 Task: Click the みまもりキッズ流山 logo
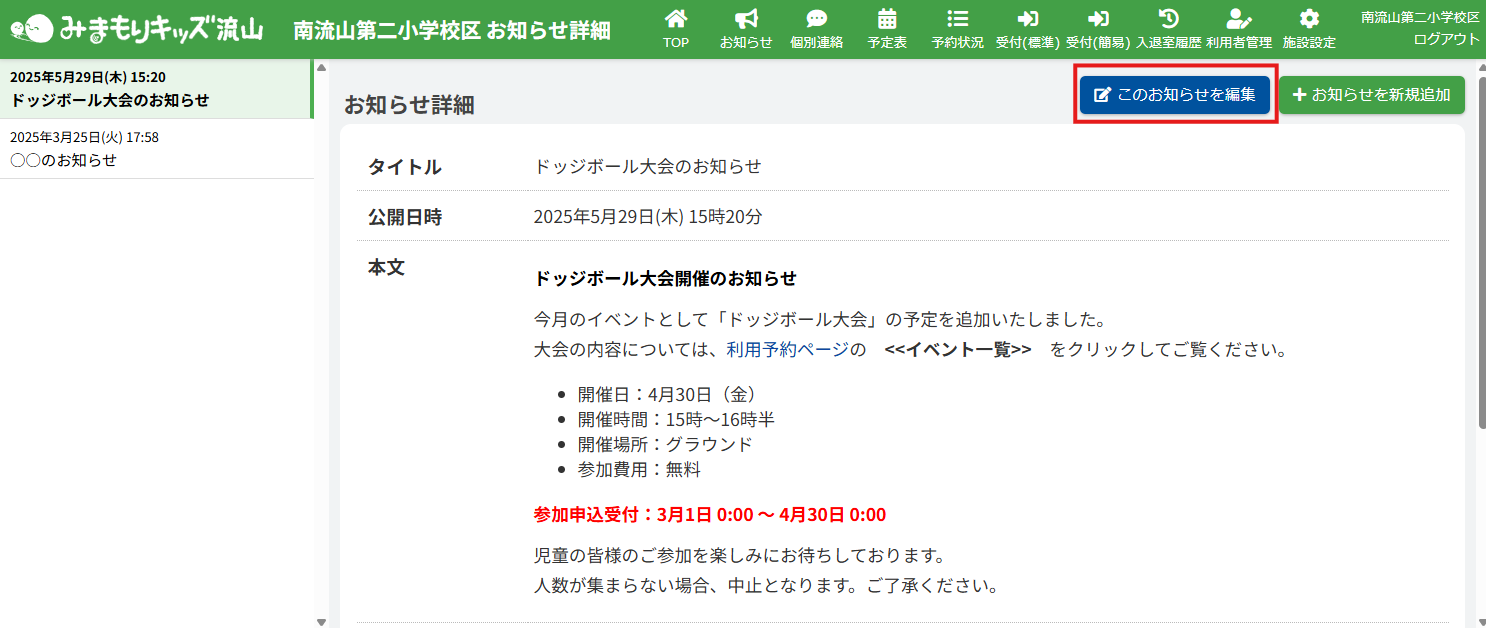point(138,29)
